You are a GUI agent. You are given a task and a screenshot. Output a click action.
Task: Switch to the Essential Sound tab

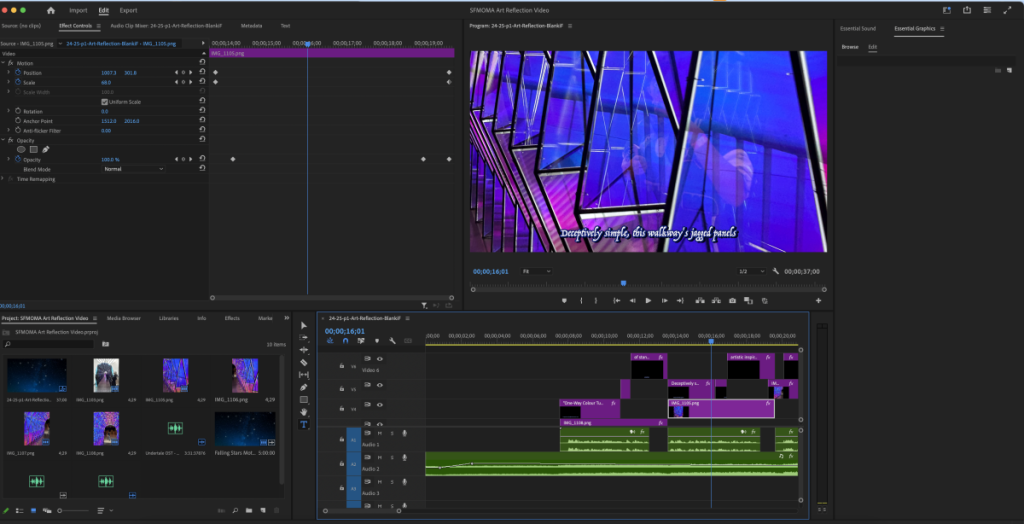[858, 29]
